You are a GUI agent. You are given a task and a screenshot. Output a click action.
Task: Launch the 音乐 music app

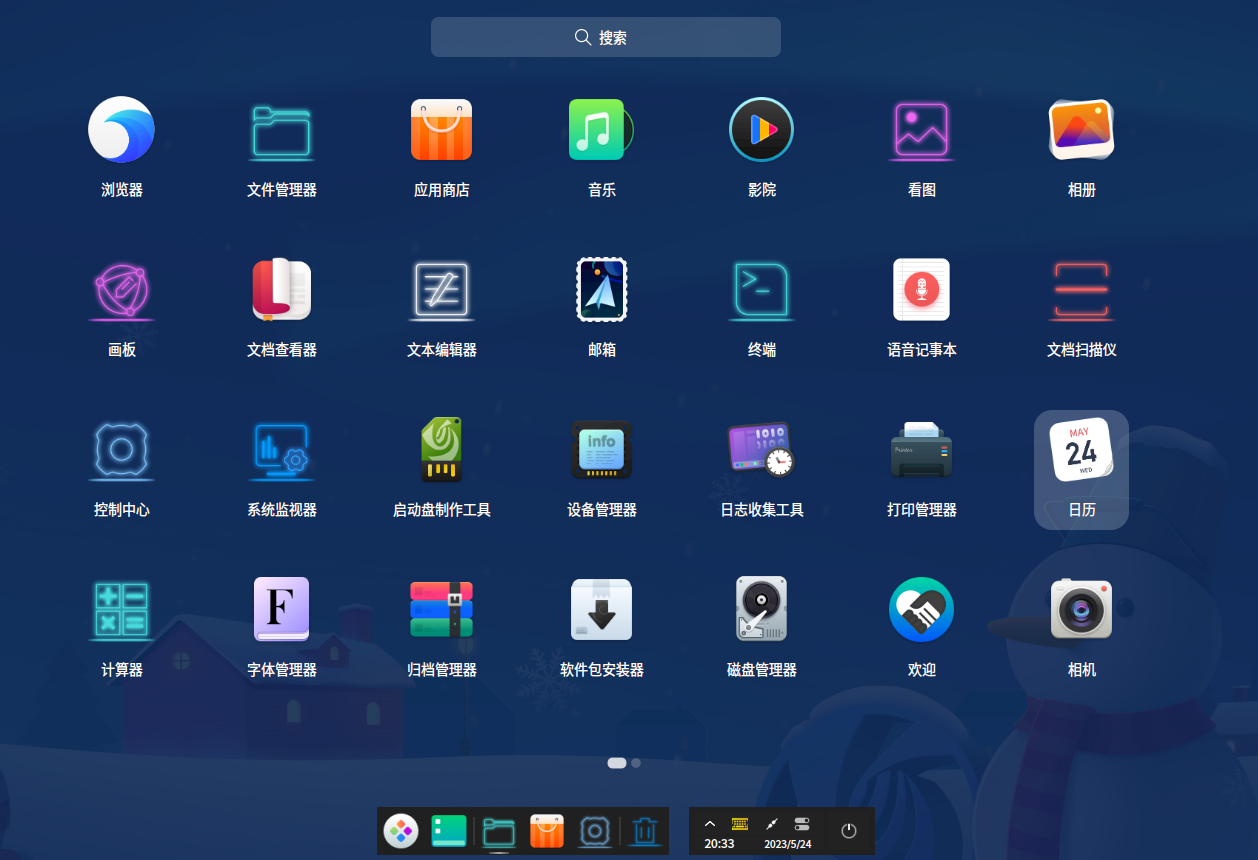point(602,129)
